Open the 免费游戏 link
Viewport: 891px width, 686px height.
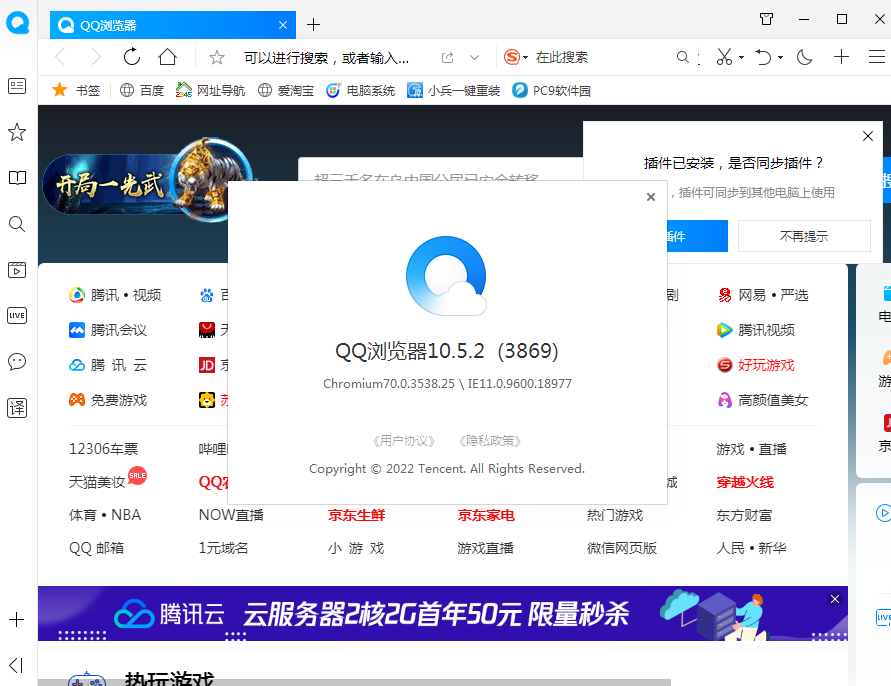[x=108, y=400]
